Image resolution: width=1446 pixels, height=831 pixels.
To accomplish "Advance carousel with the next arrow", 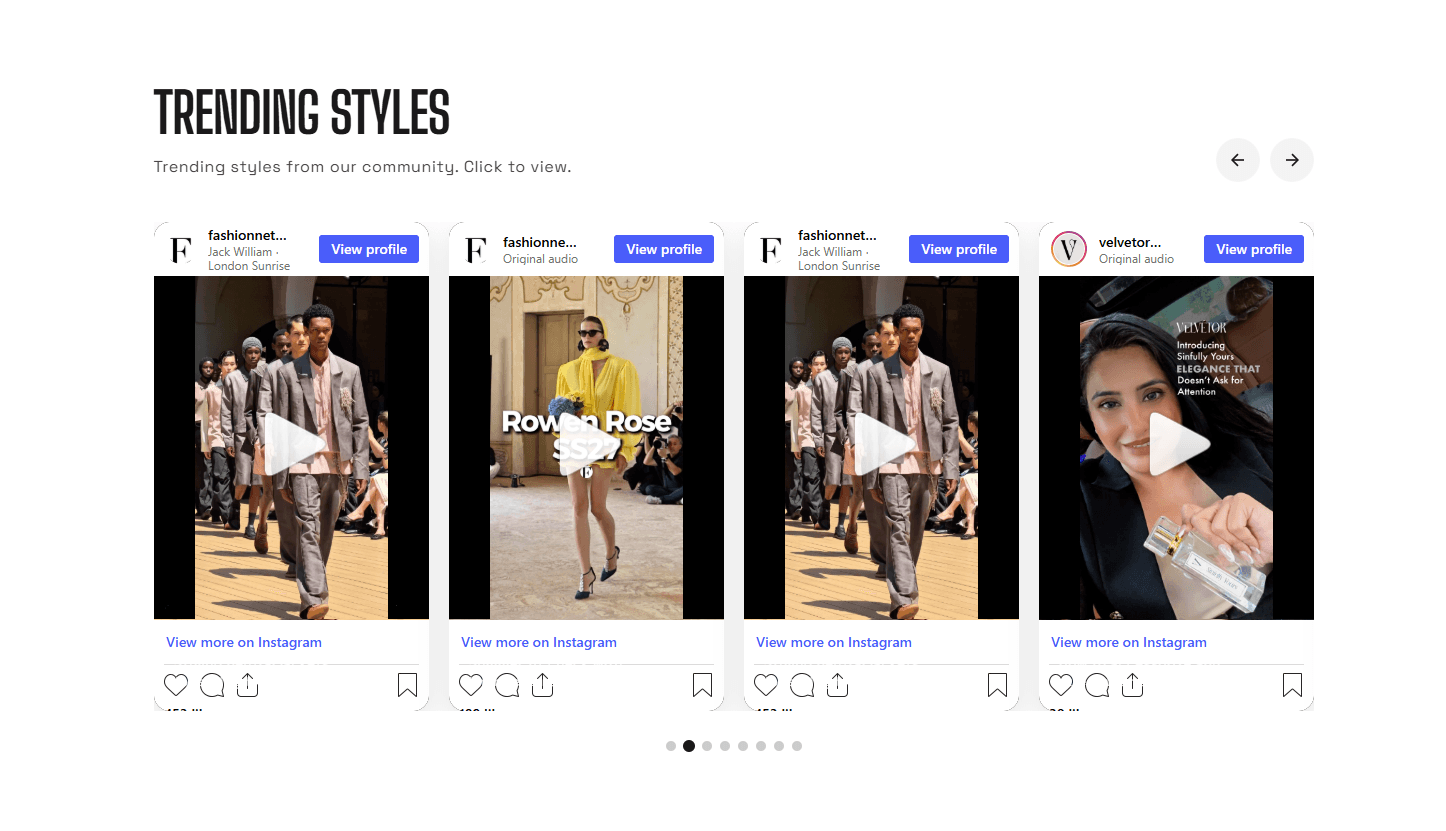I will click(1292, 160).
